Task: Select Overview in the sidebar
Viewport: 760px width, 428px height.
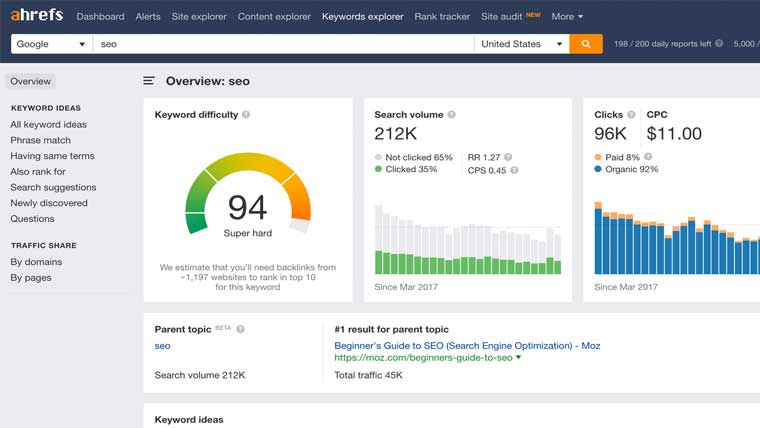Action: pos(31,81)
